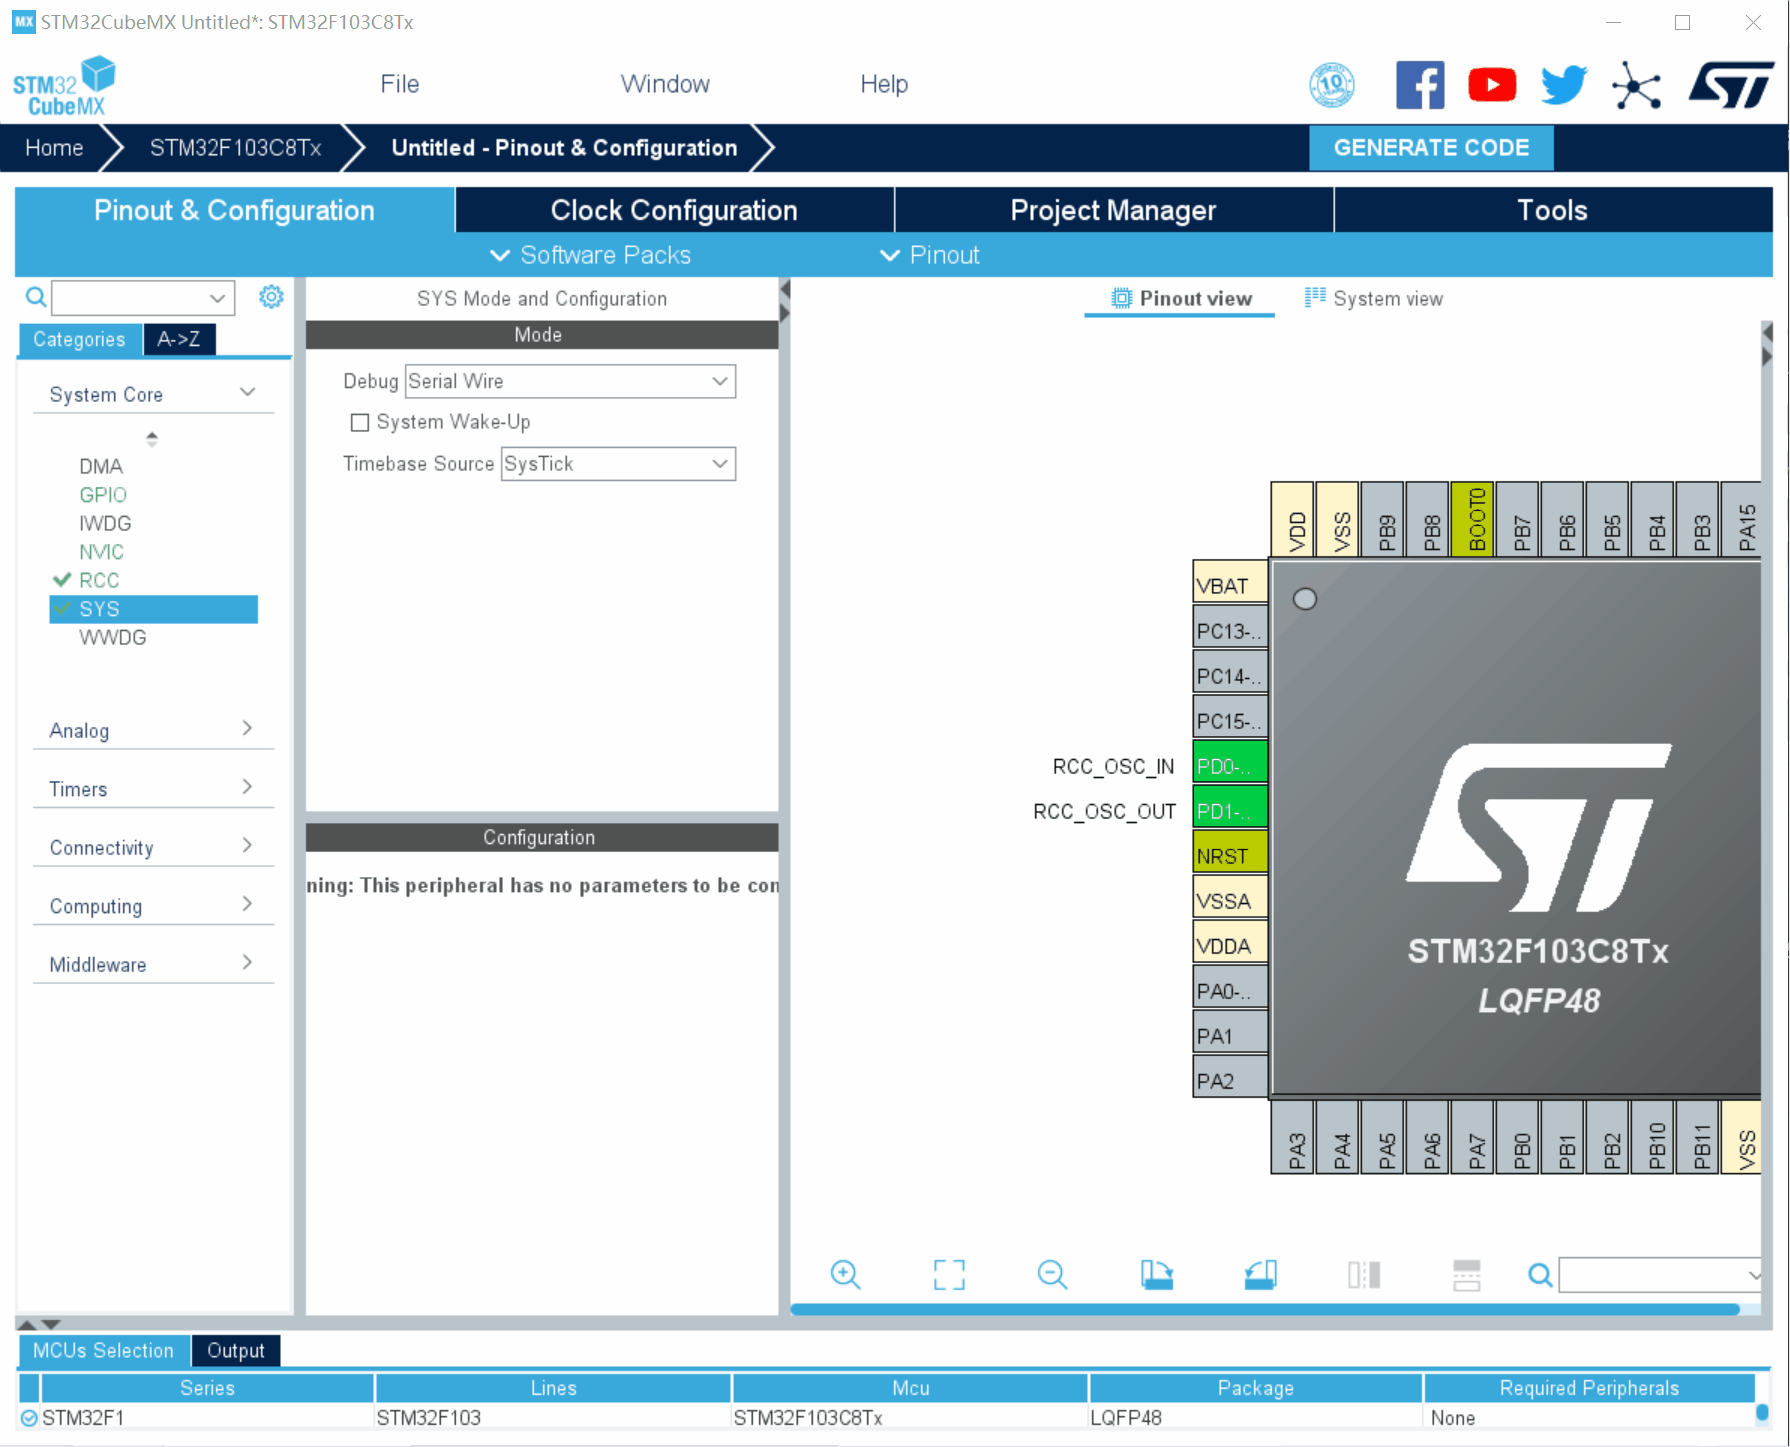Screen dimensions: 1790x1447
Task: Open the File menu
Action: 399,84
